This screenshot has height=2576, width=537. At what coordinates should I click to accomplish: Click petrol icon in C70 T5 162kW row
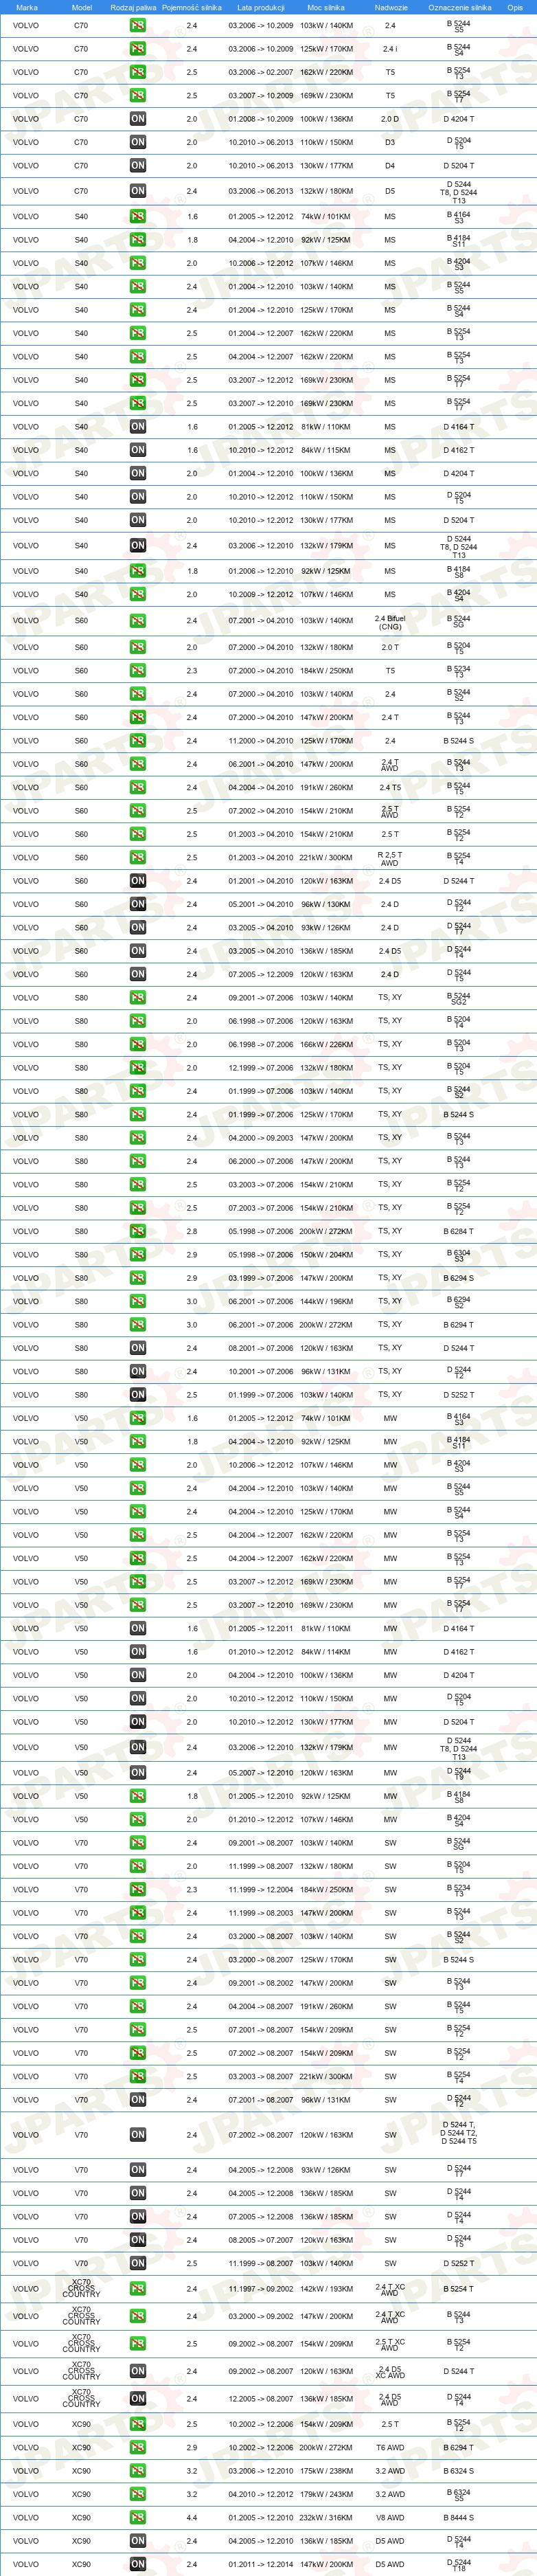pos(138,72)
